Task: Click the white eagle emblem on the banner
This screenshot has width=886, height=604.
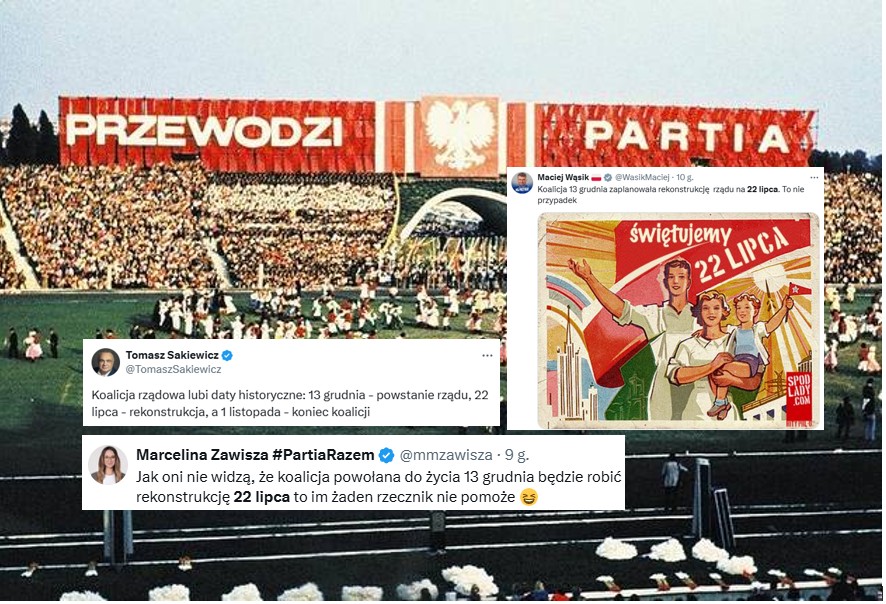Action: (460, 136)
